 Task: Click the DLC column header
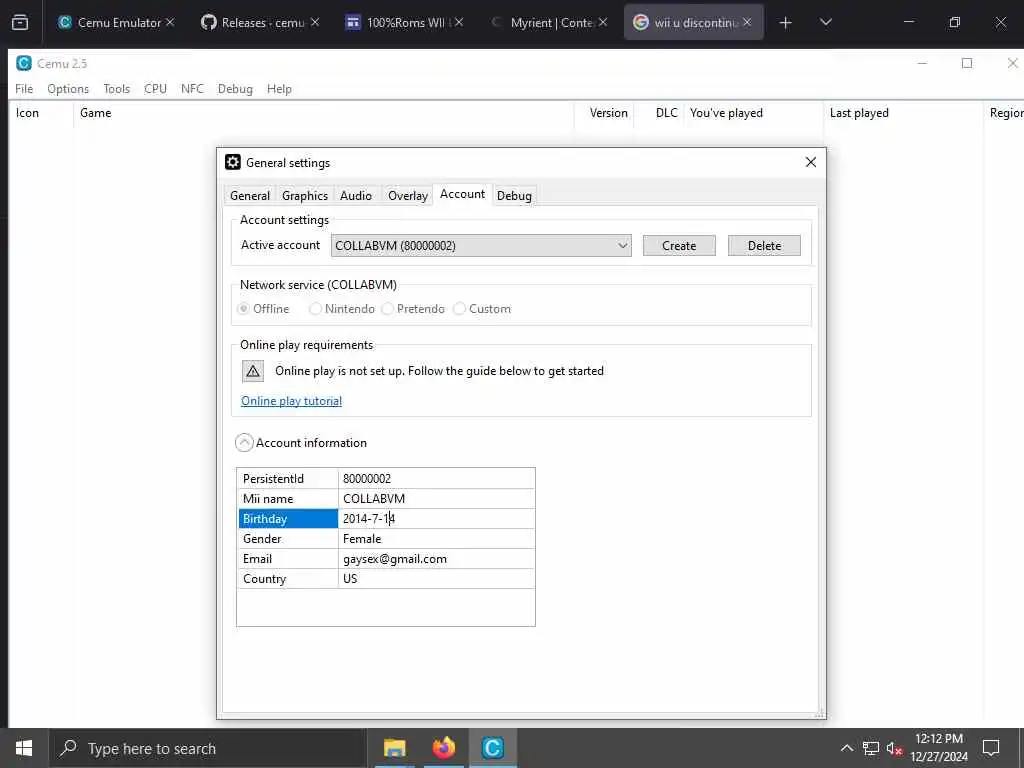click(658, 113)
